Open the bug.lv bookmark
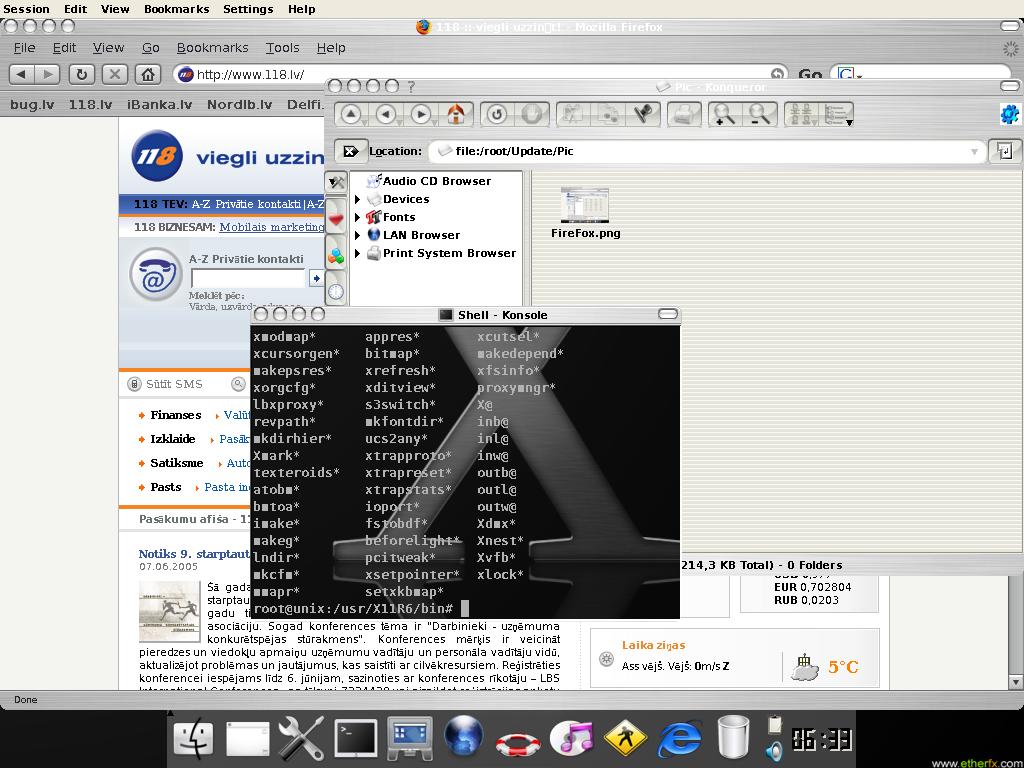The width and height of the screenshot is (1024, 768). click(32, 104)
